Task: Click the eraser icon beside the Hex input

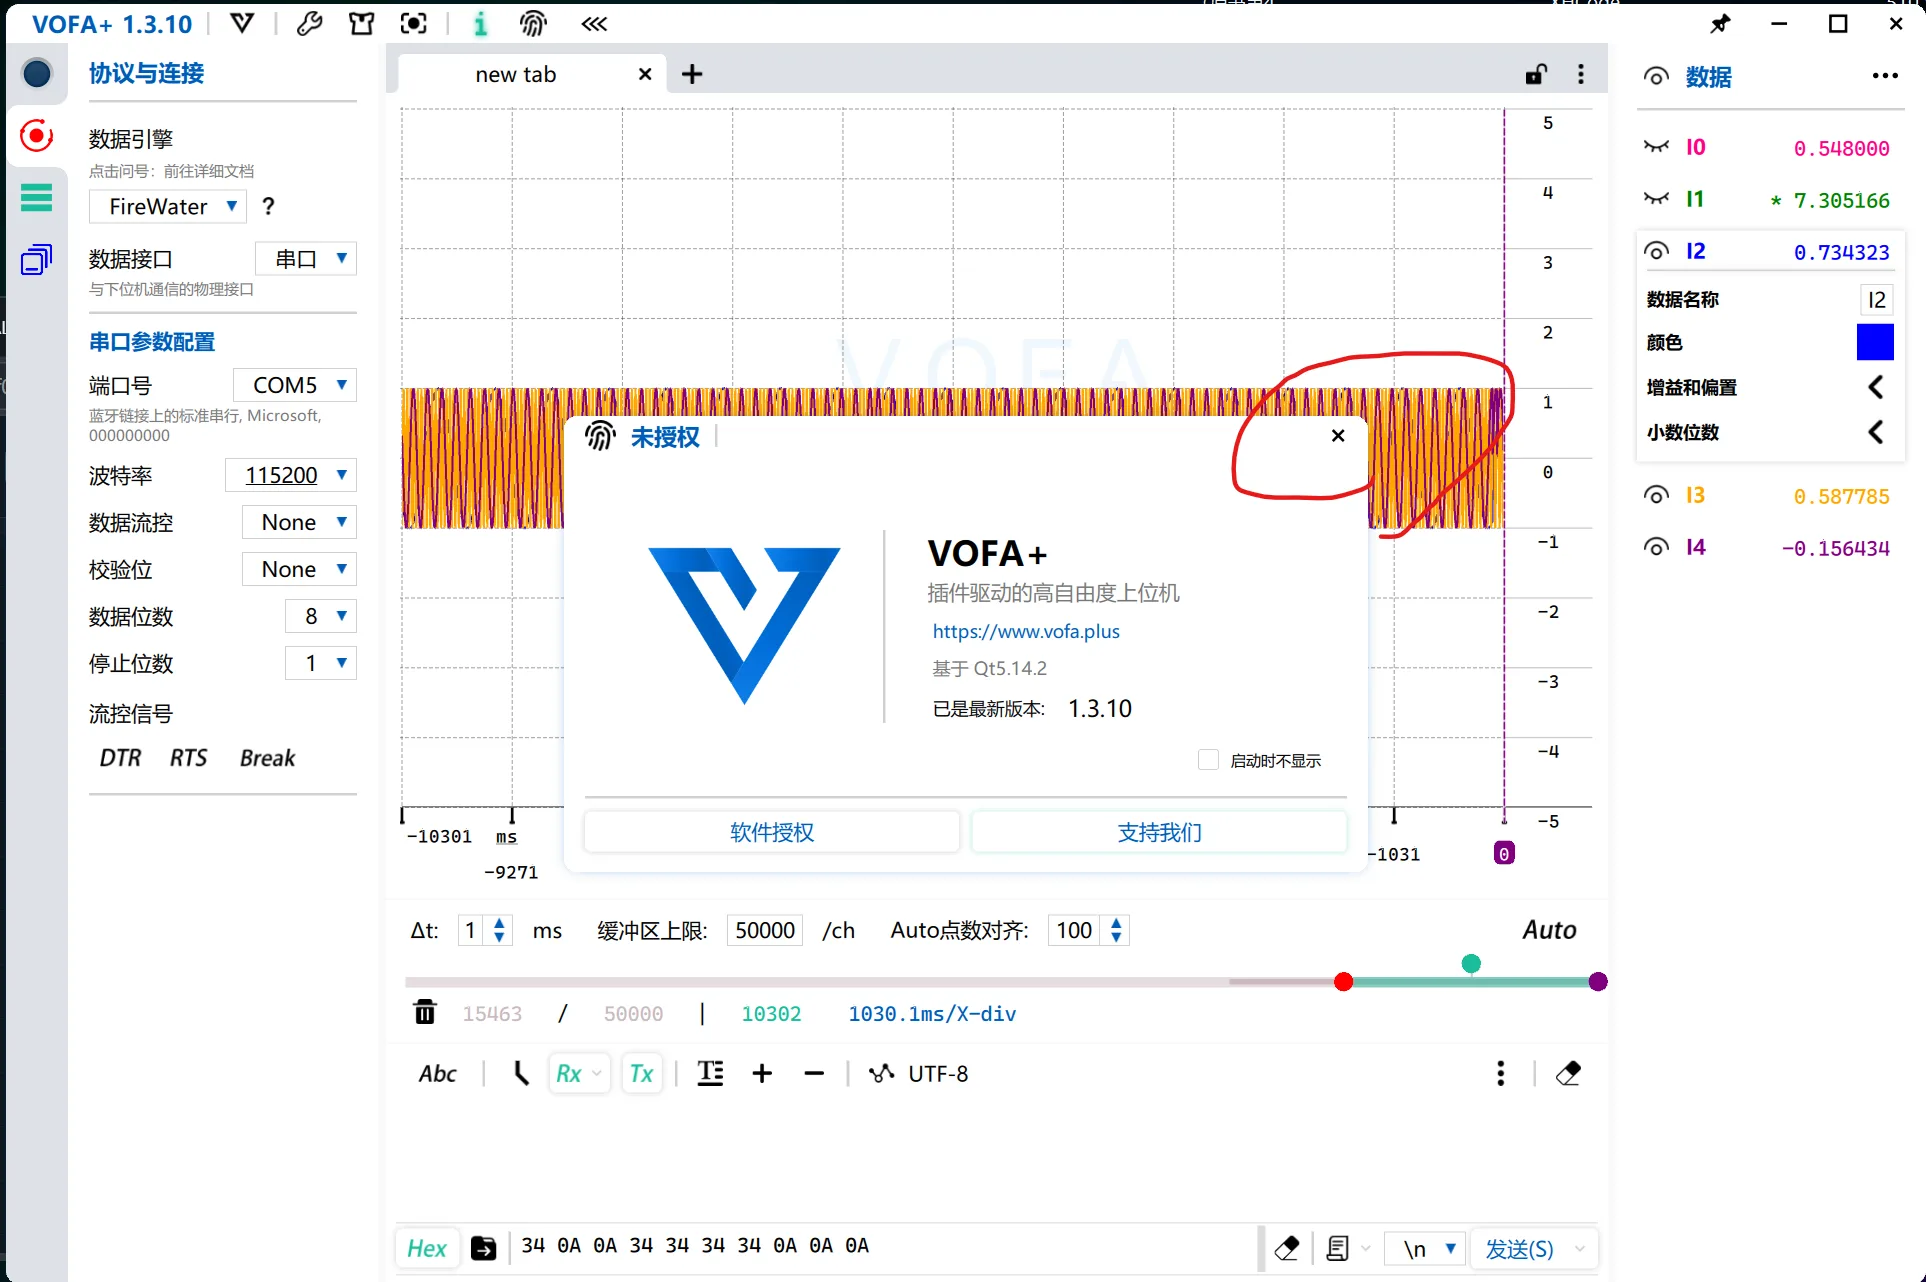Action: click(x=1287, y=1248)
